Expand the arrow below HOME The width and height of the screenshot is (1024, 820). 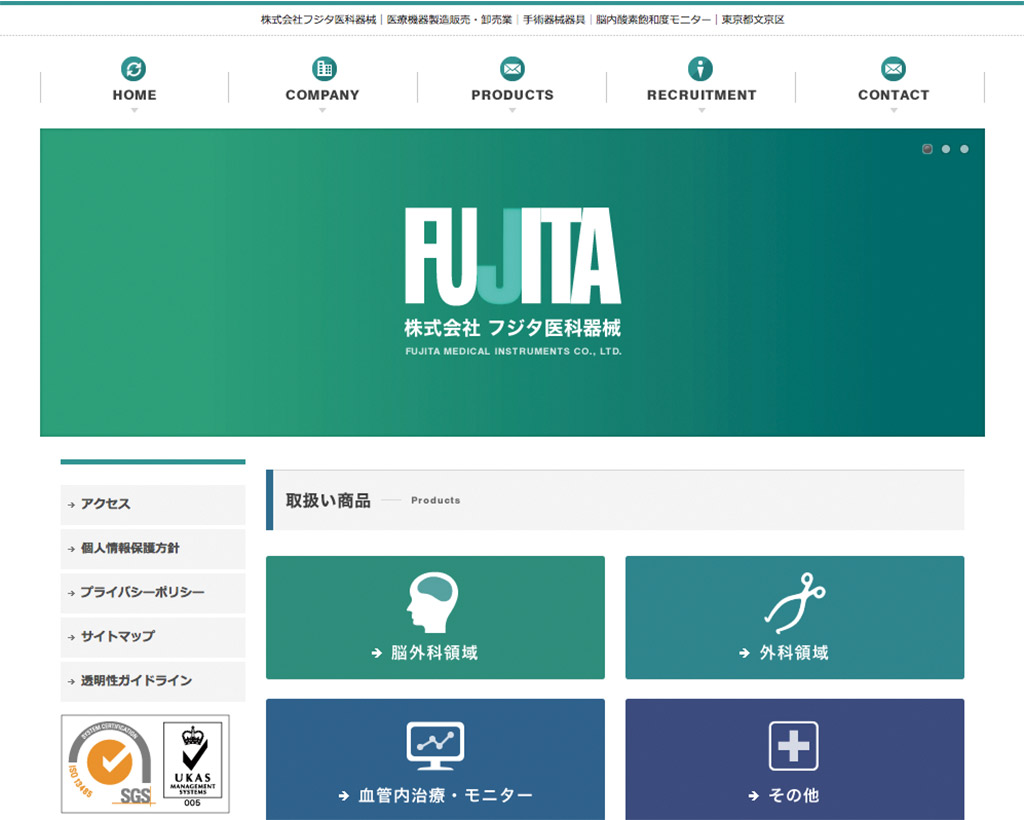coord(135,110)
